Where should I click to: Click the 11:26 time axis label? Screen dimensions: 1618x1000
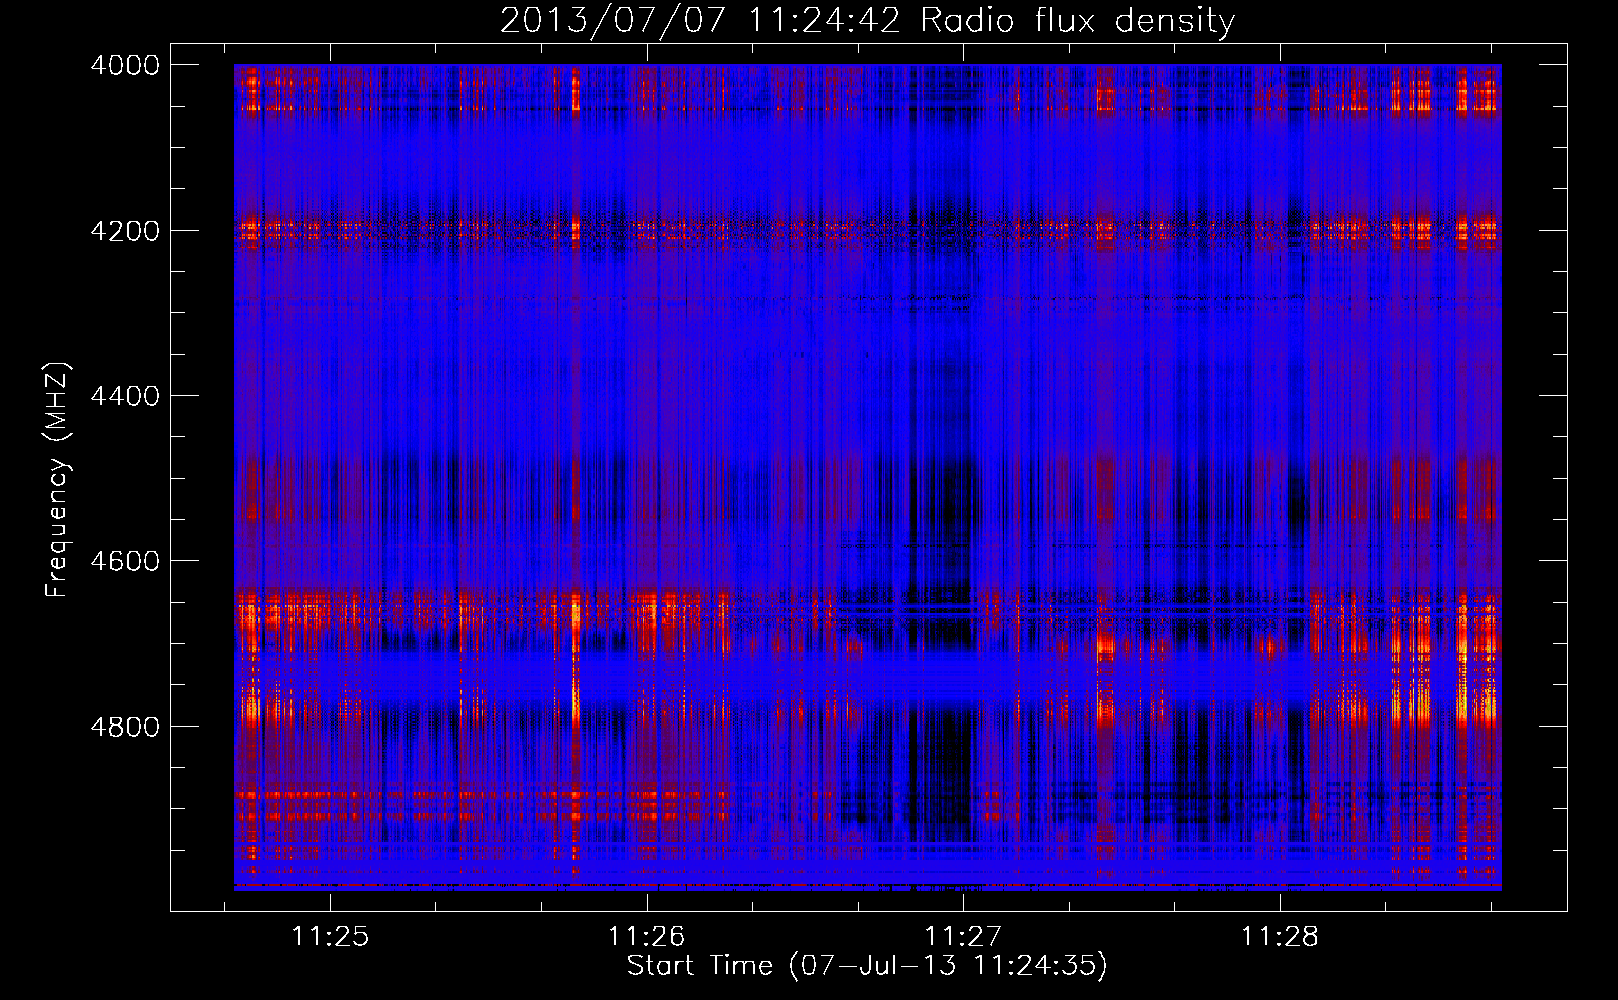point(647,936)
